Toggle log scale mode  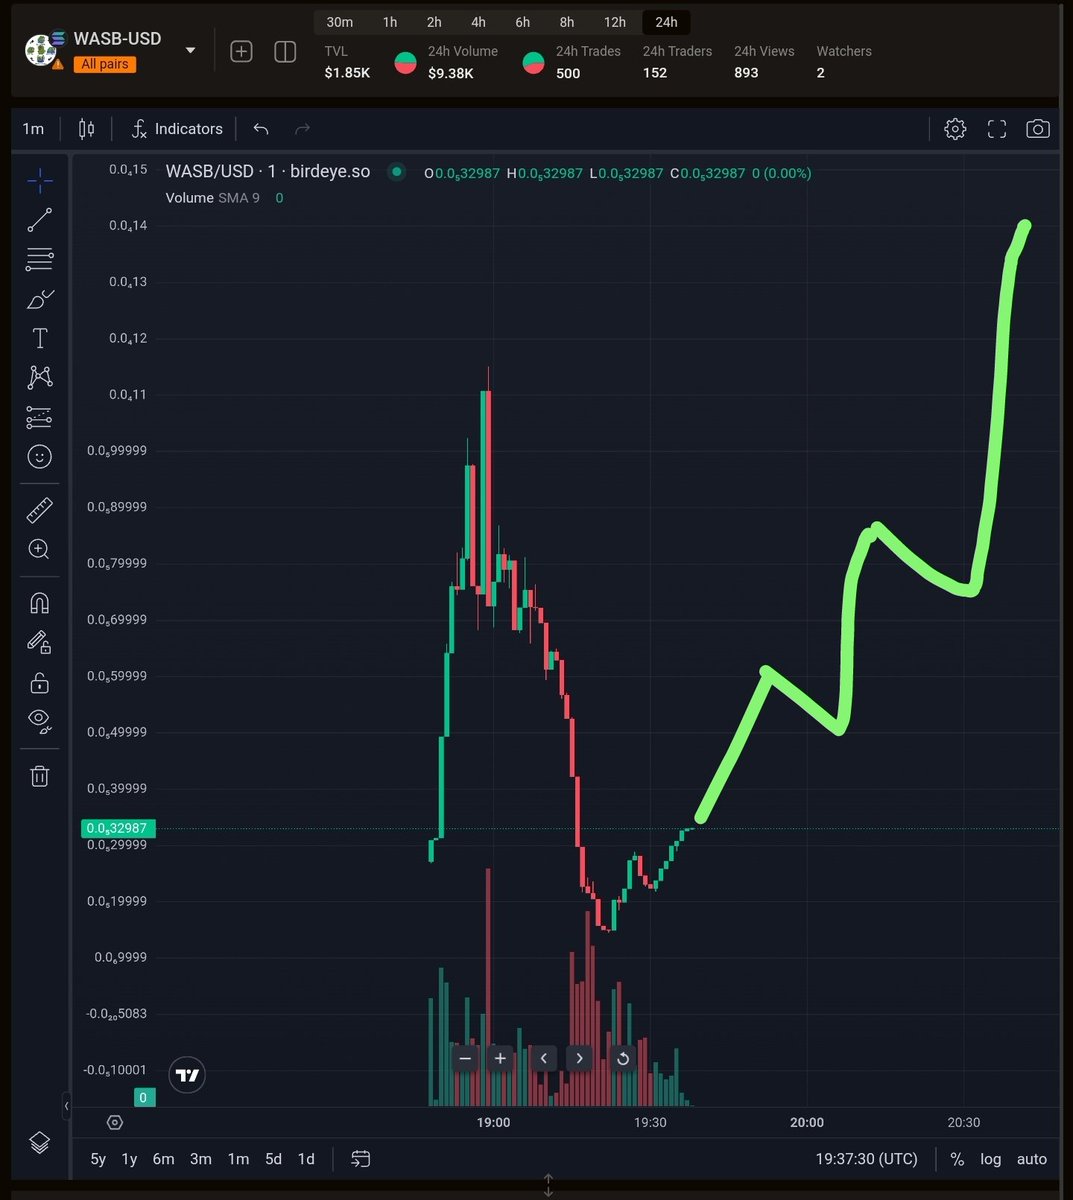pos(991,1159)
